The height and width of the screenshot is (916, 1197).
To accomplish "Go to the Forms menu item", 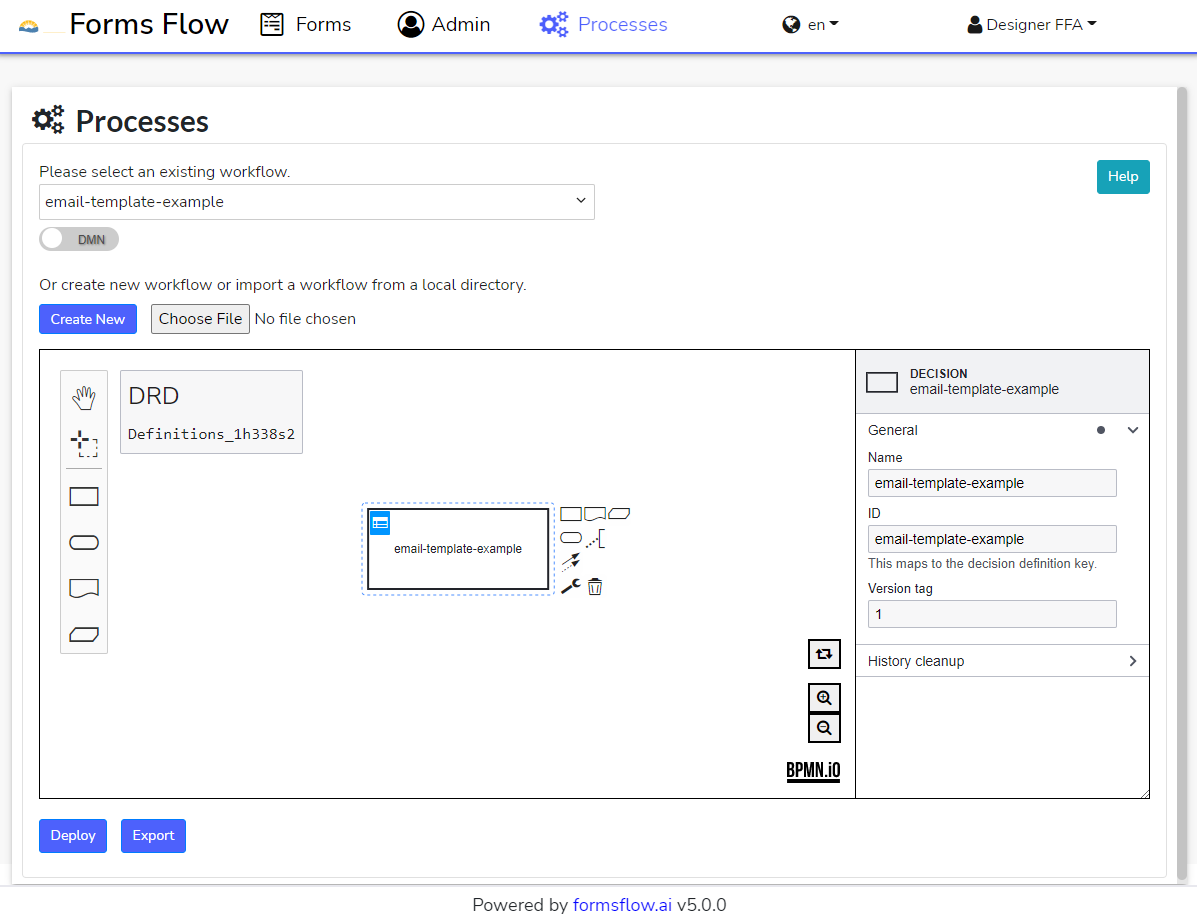I will [x=306, y=25].
